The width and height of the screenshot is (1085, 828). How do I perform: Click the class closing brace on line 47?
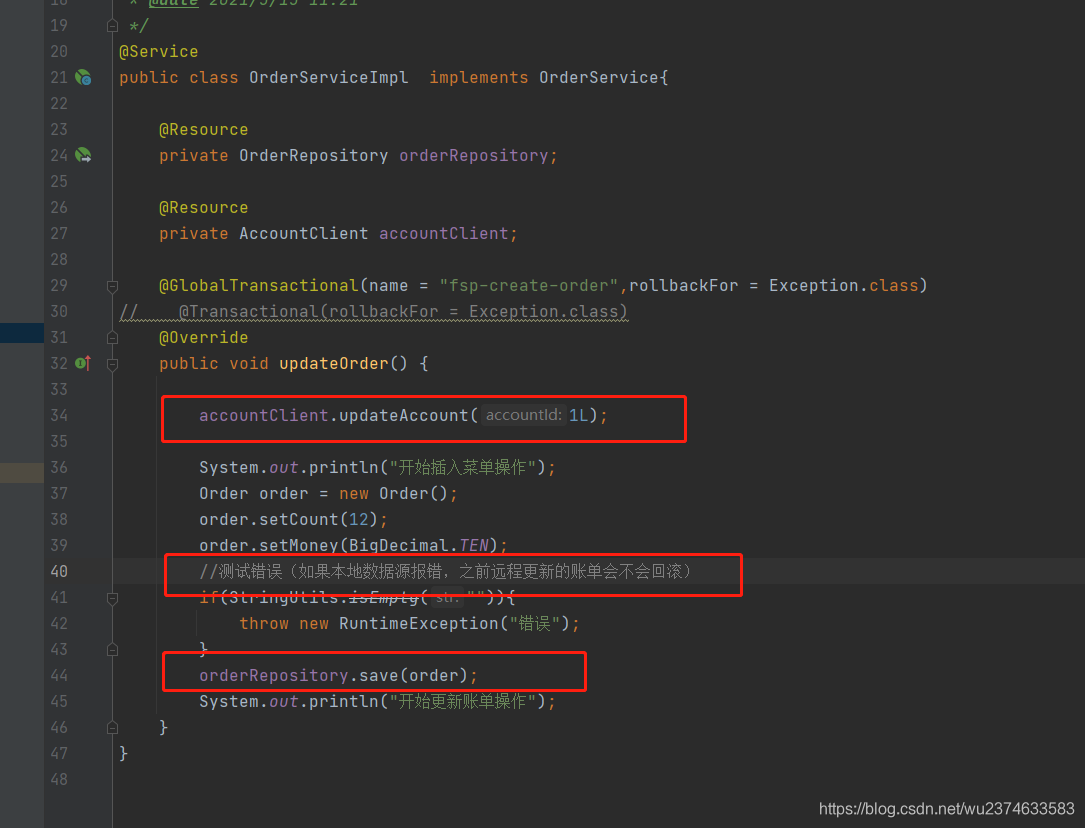point(123,753)
